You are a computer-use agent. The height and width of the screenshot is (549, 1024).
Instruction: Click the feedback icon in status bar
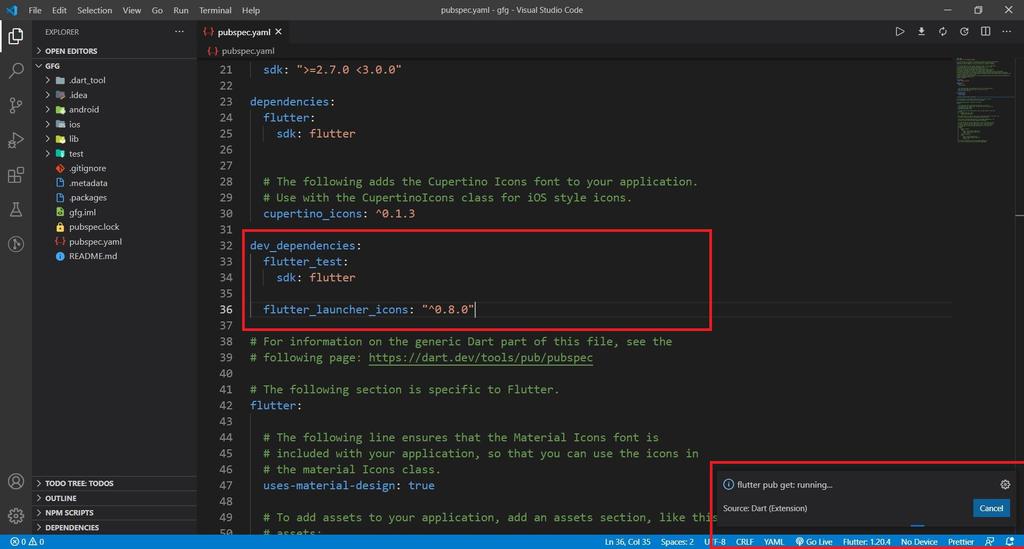pos(990,542)
